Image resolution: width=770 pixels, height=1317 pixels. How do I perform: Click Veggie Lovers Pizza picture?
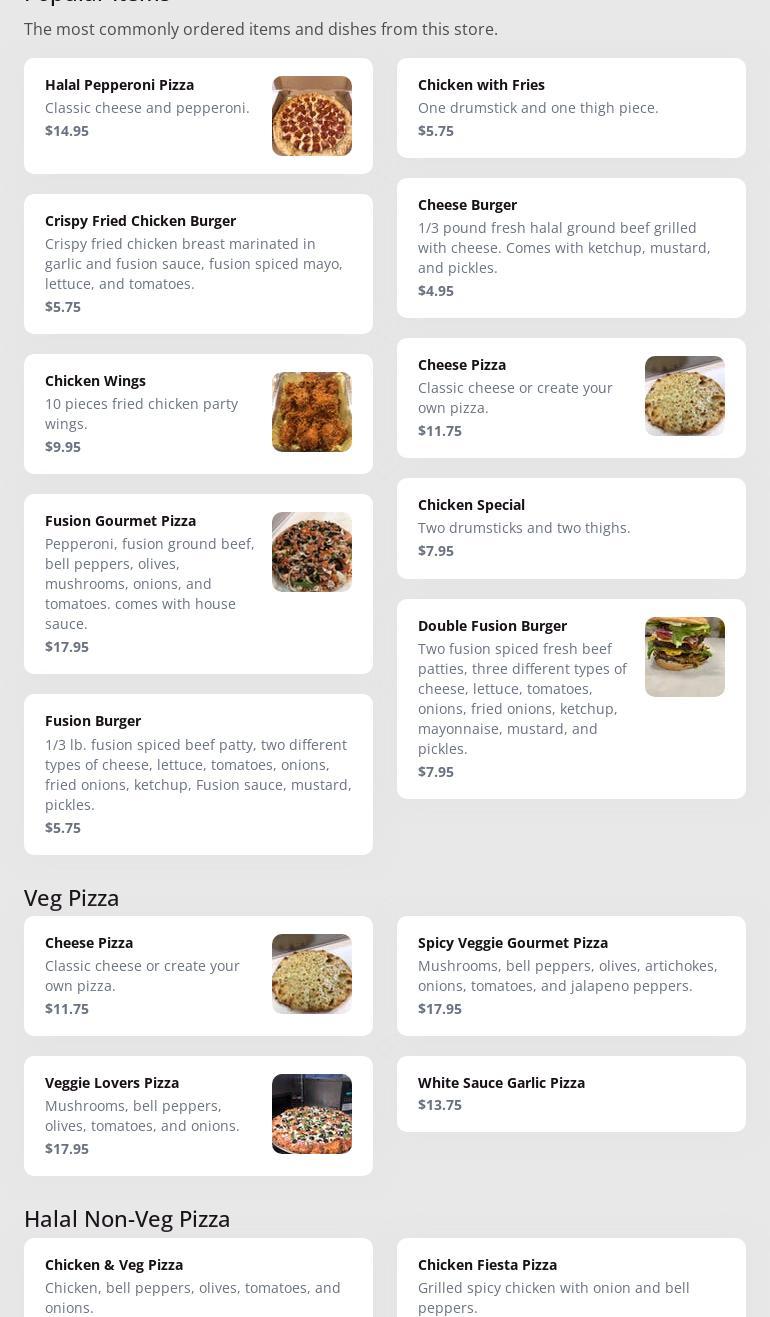click(312, 1114)
